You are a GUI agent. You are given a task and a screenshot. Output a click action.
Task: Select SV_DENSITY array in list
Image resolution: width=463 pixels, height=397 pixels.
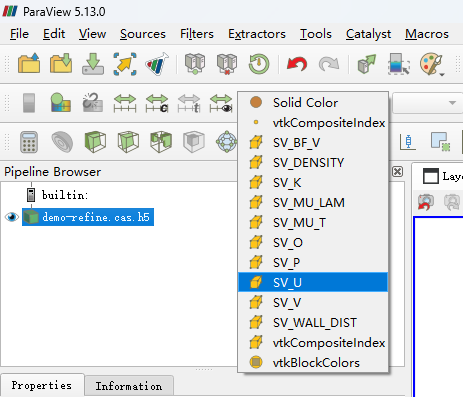[x=313, y=162]
